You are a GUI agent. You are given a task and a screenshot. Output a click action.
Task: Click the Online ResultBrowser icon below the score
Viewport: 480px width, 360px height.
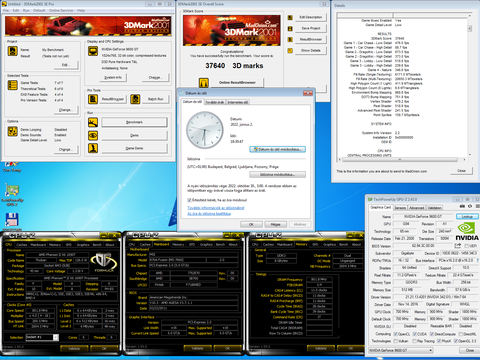[x=204, y=82]
